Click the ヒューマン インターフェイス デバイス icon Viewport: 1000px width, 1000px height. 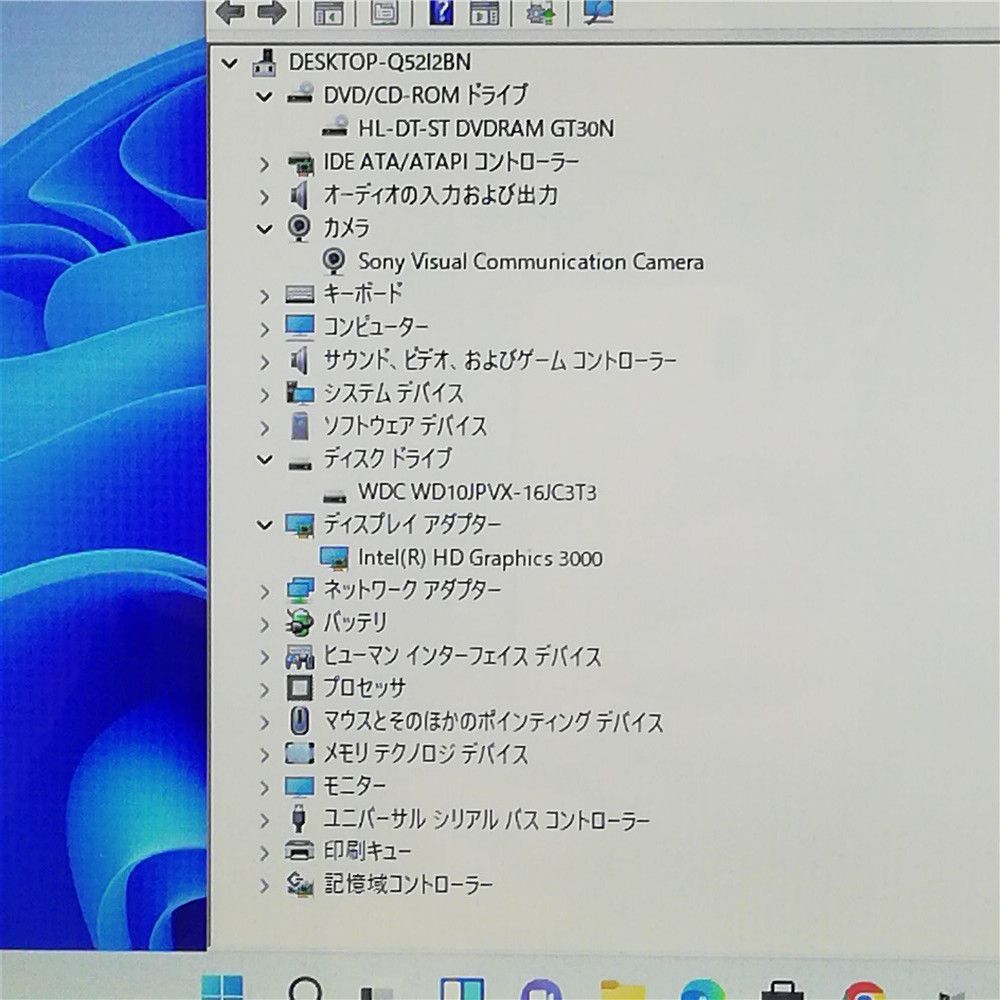299,656
